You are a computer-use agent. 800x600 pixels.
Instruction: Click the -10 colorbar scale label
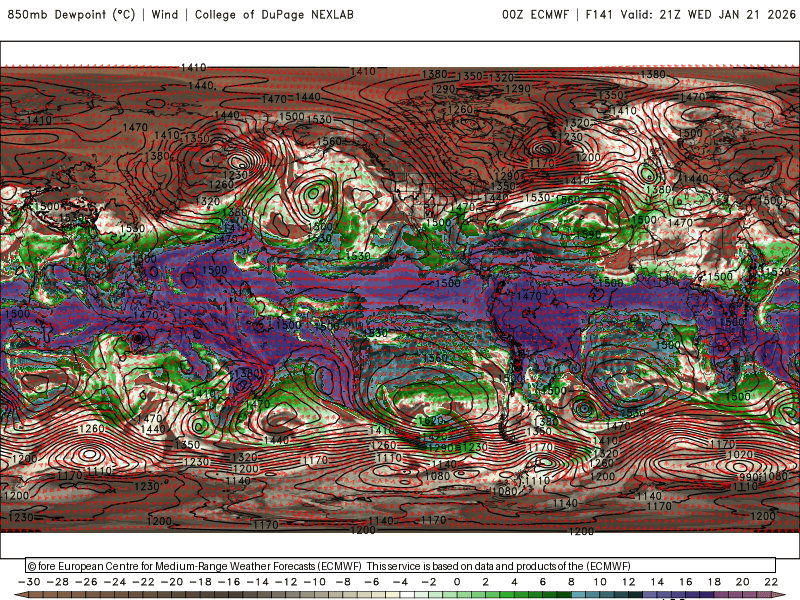[x=315, y=582]
